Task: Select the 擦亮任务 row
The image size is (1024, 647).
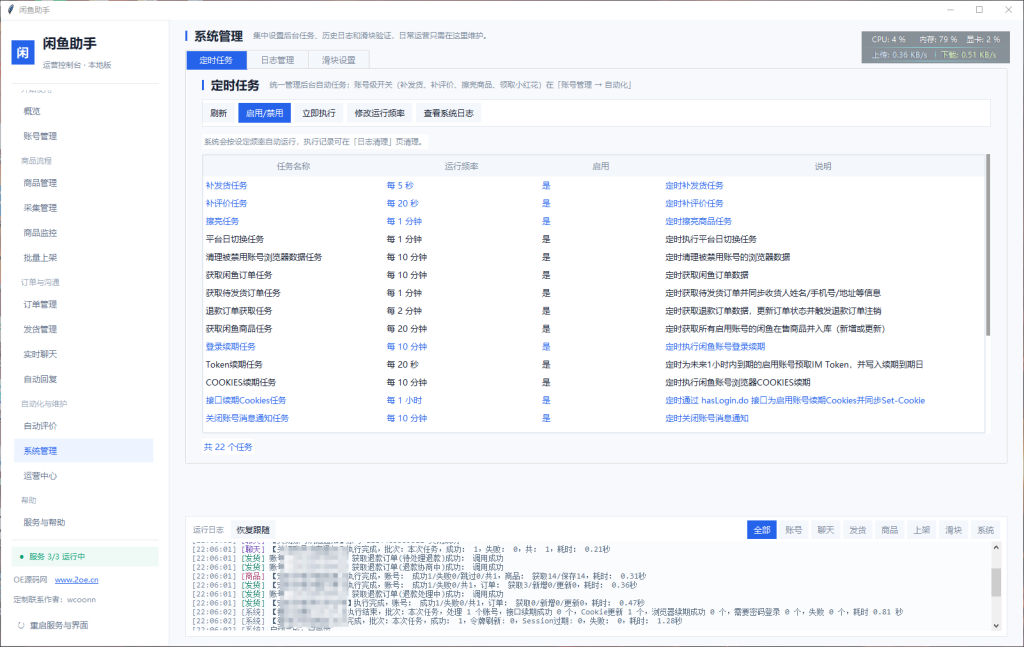Action: click(x=594, y=221)
